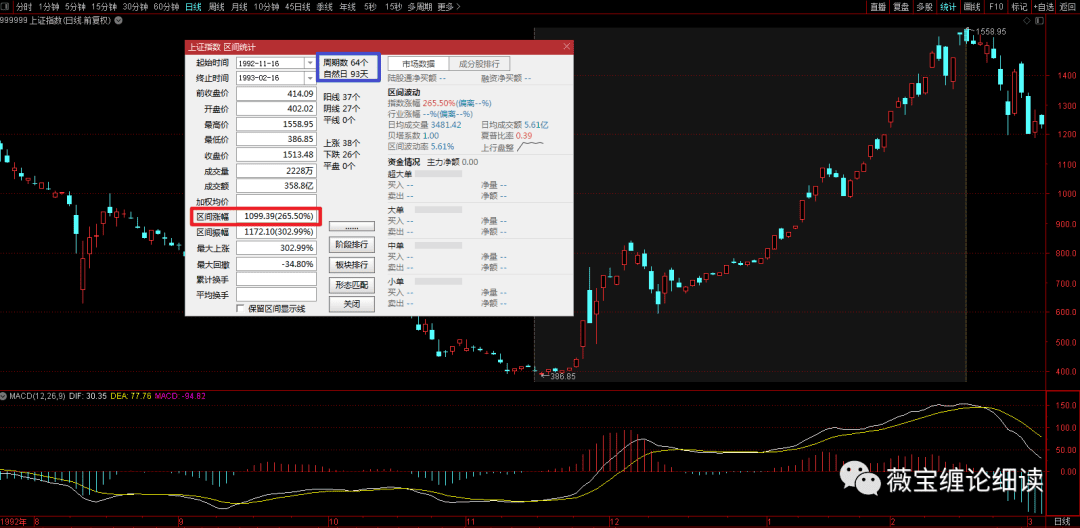
Task: Select the 60分钟 period
Action: [x=167, y=7]
